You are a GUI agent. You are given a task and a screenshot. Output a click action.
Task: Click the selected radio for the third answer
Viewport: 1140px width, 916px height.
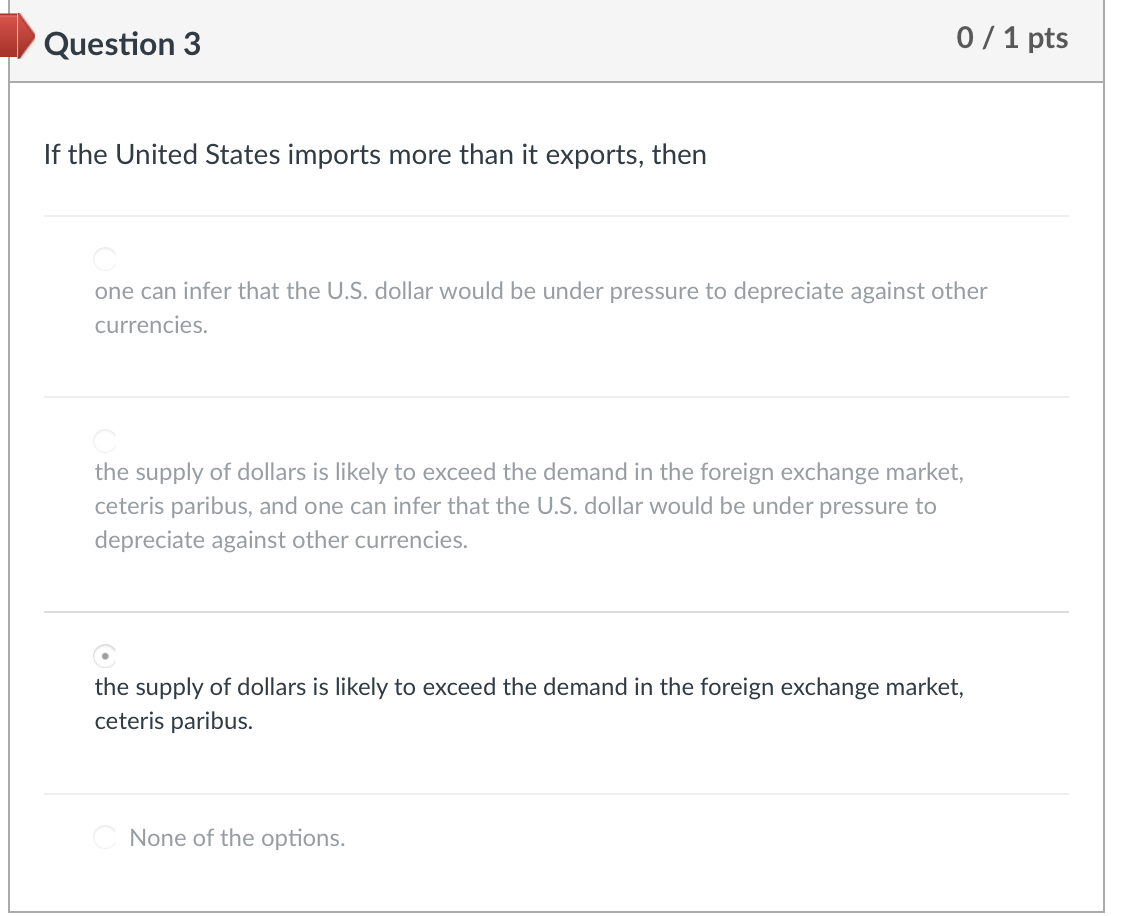[105, 657]
